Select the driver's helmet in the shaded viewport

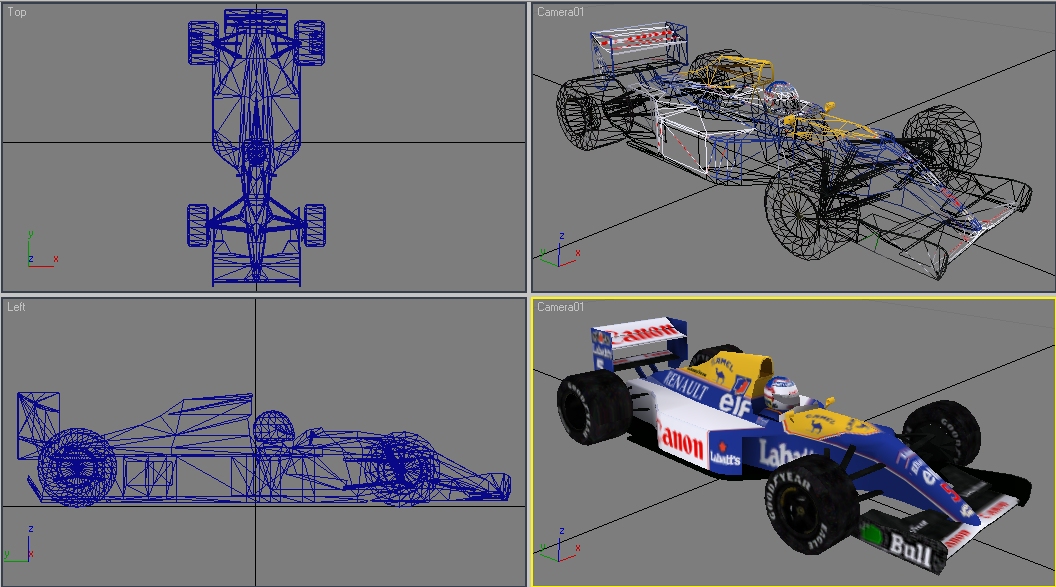[781, 394]
